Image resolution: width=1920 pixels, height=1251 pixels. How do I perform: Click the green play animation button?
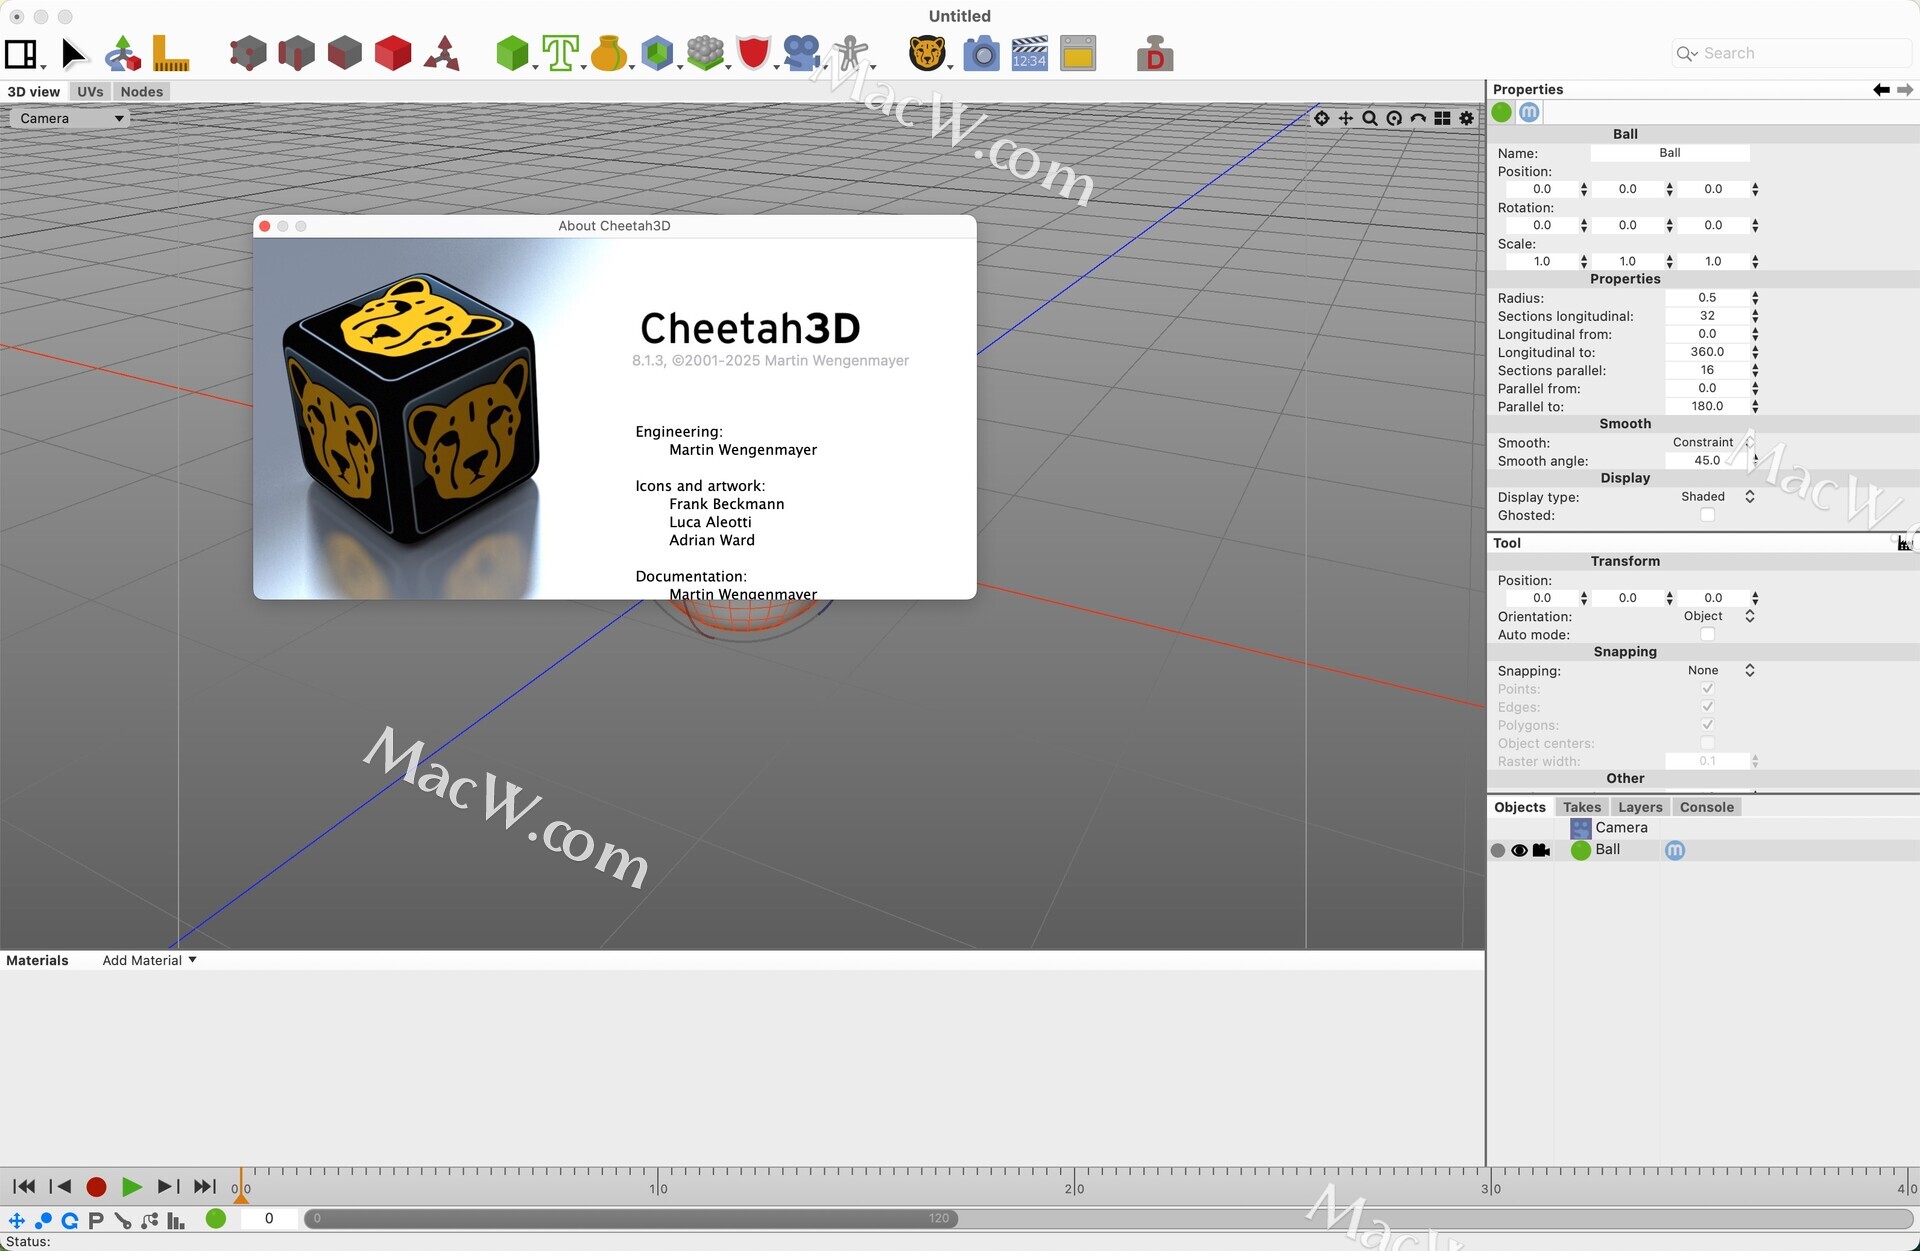(131, 1187)
